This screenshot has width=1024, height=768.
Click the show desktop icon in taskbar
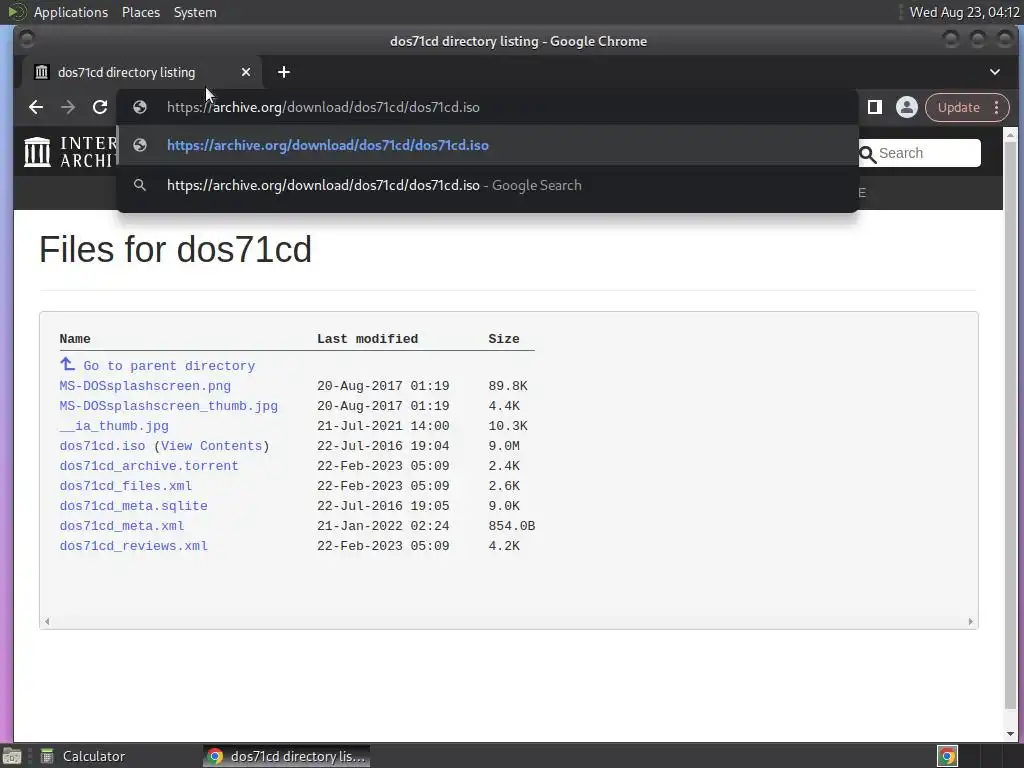[12, 756]
